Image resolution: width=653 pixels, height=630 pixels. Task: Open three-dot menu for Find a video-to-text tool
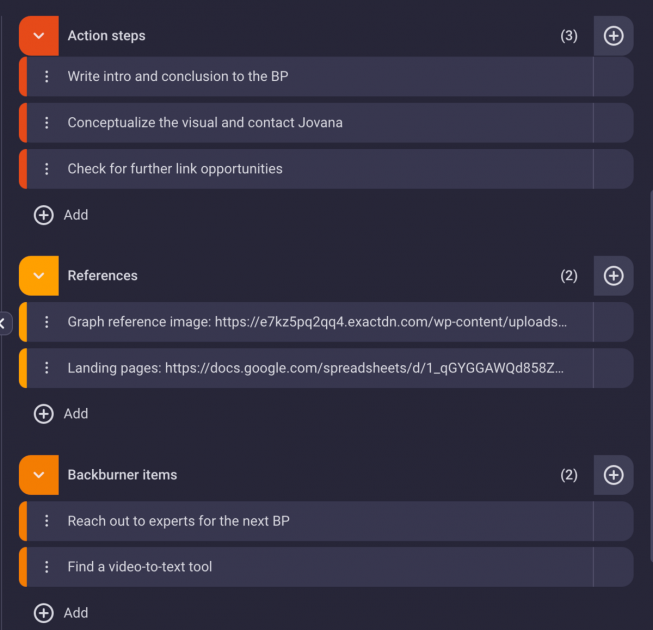point(47,567)
